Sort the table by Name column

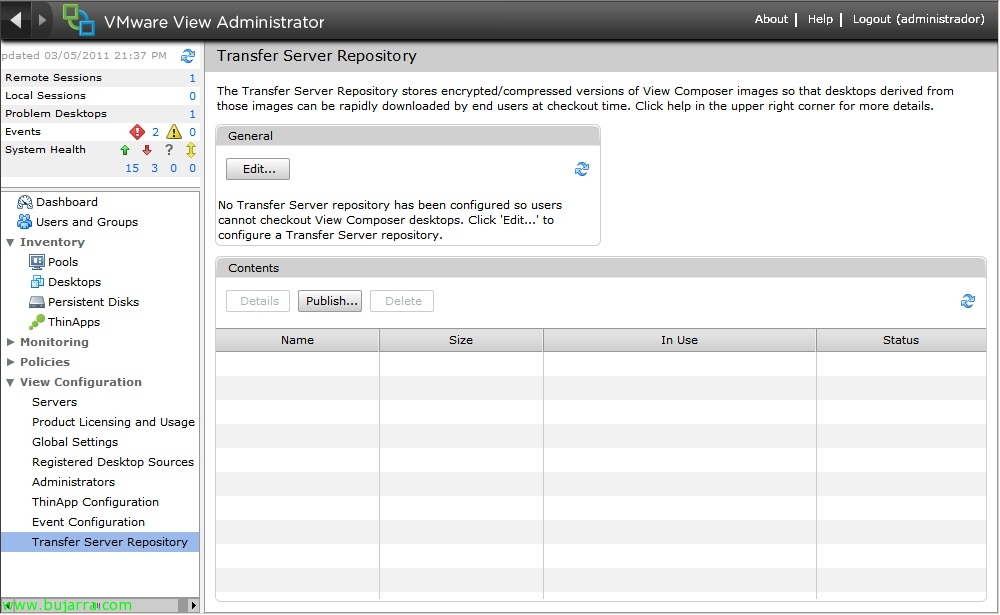[297, 341]
